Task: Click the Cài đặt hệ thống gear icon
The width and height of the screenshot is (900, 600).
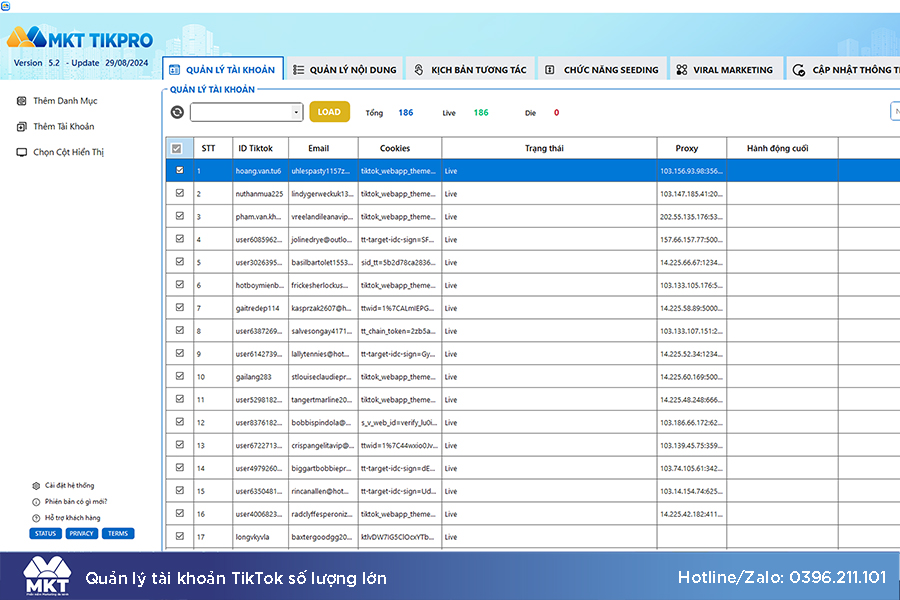Action: coord(36,486)
